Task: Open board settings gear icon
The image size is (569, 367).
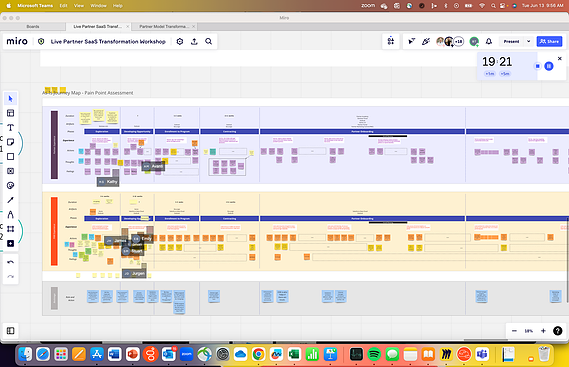Action: click(180, 41)
